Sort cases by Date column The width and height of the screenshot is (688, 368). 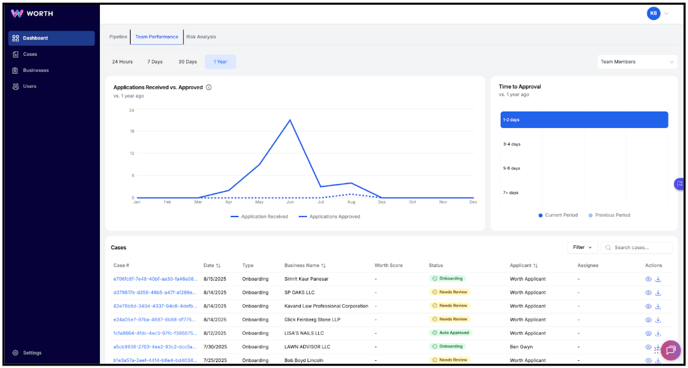tap(212, 265)
